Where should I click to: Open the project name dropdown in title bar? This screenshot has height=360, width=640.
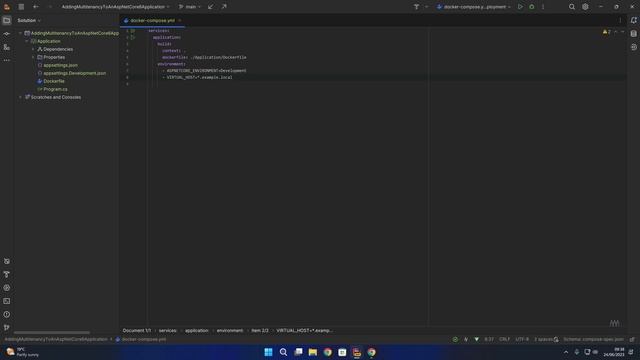[x=116, y=7]
